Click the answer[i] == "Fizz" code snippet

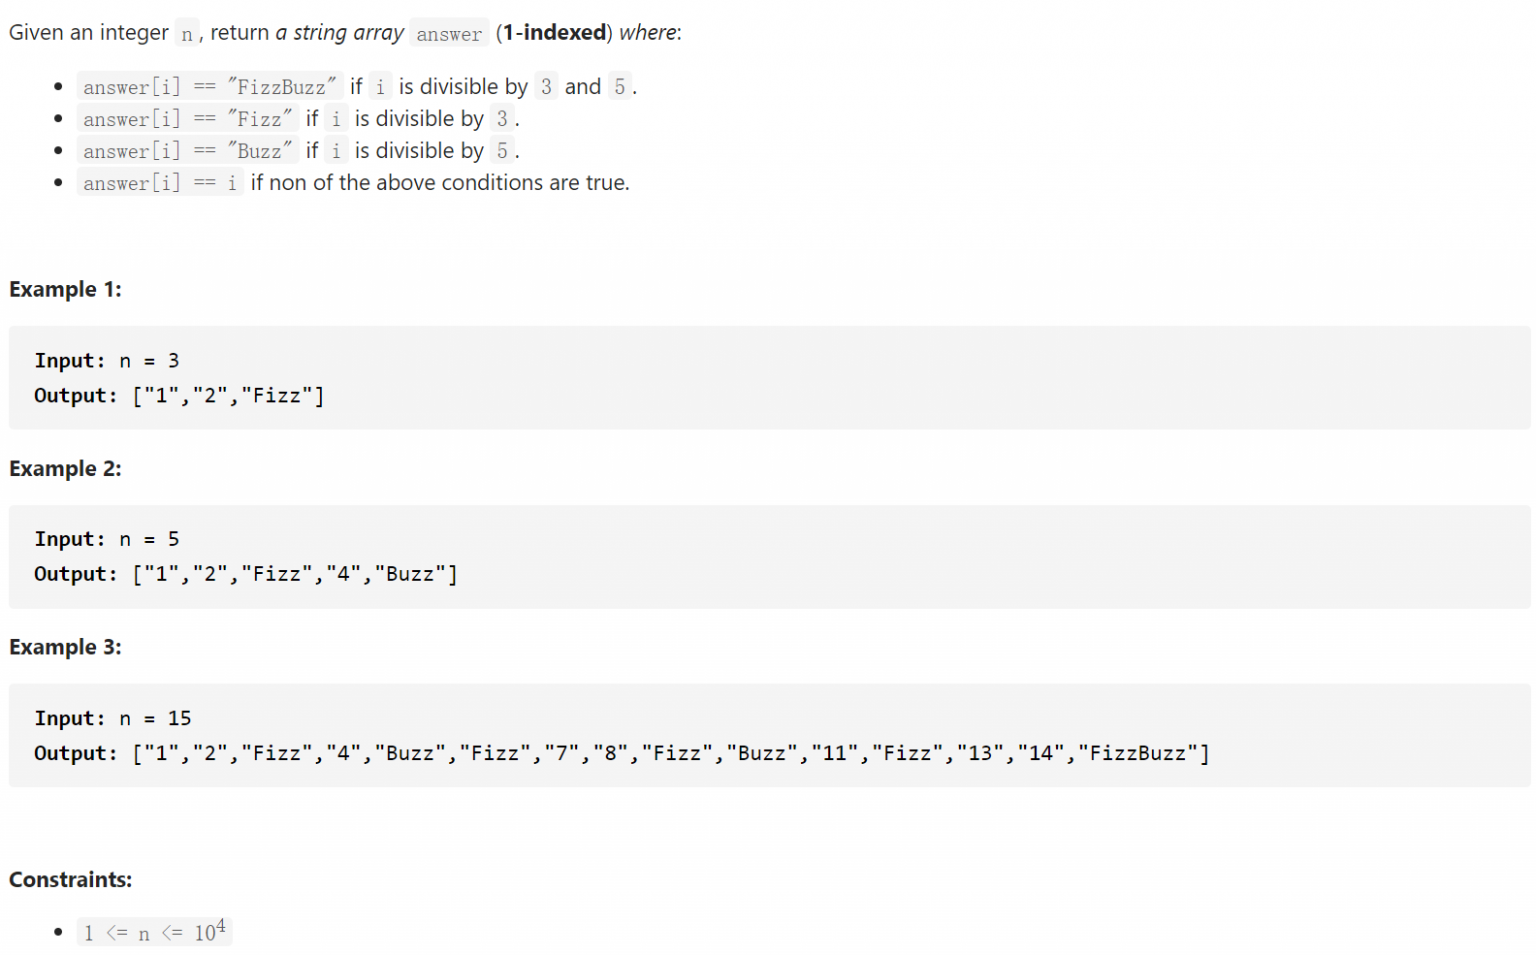point(188,119)
